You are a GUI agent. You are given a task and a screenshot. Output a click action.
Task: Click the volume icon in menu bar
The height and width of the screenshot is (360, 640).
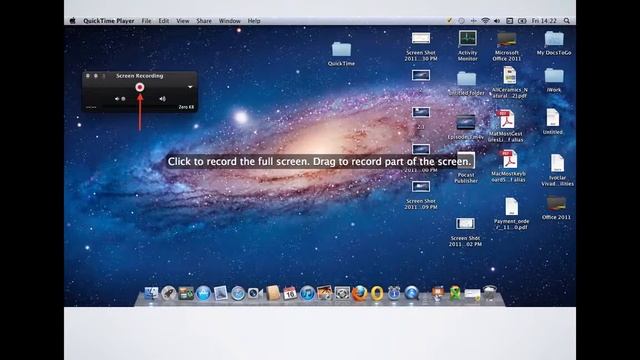497,20
